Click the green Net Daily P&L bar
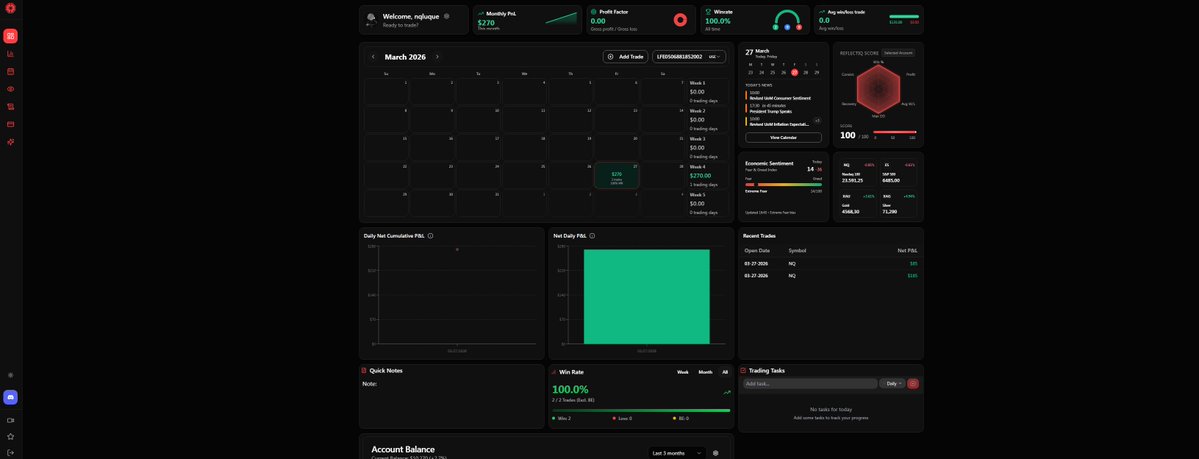The width and height of the screenshot is (1199, 459). 646,297
